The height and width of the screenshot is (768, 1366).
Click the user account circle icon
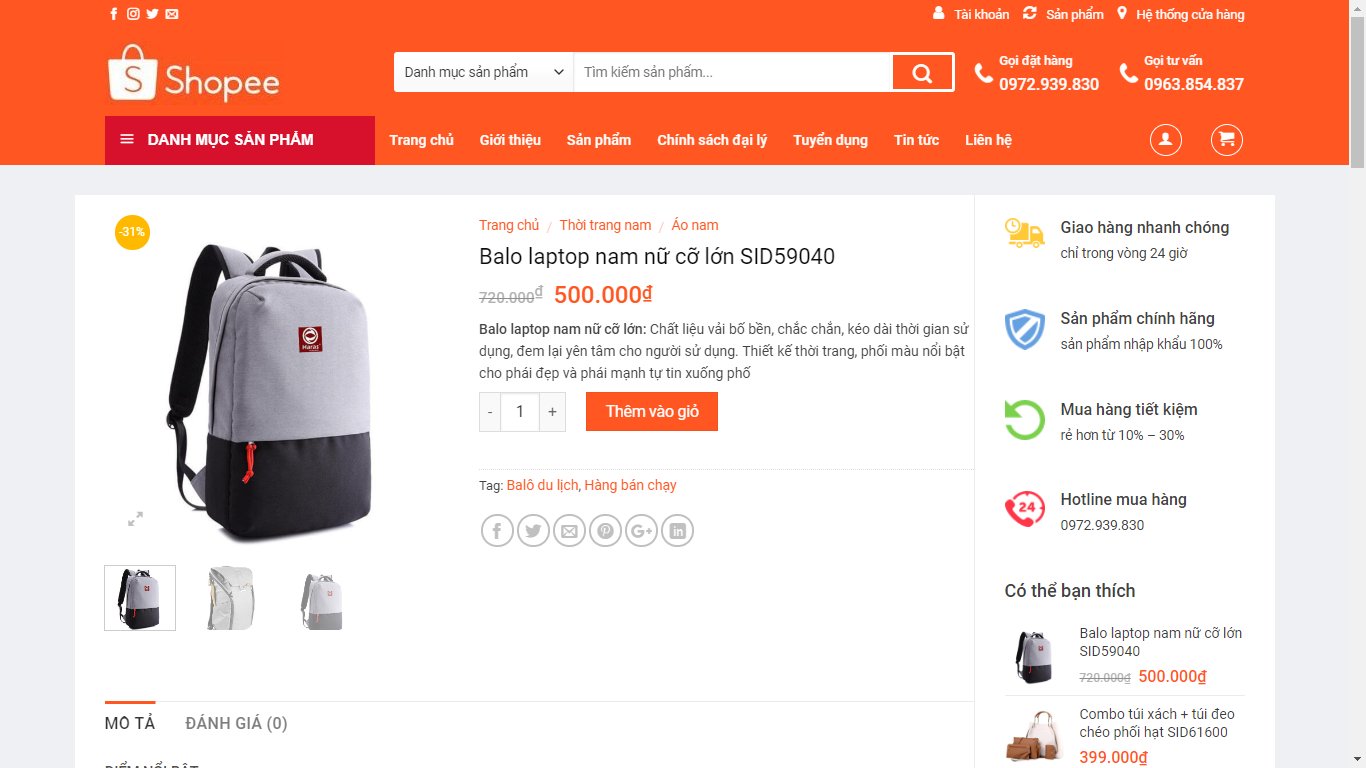1165,140
